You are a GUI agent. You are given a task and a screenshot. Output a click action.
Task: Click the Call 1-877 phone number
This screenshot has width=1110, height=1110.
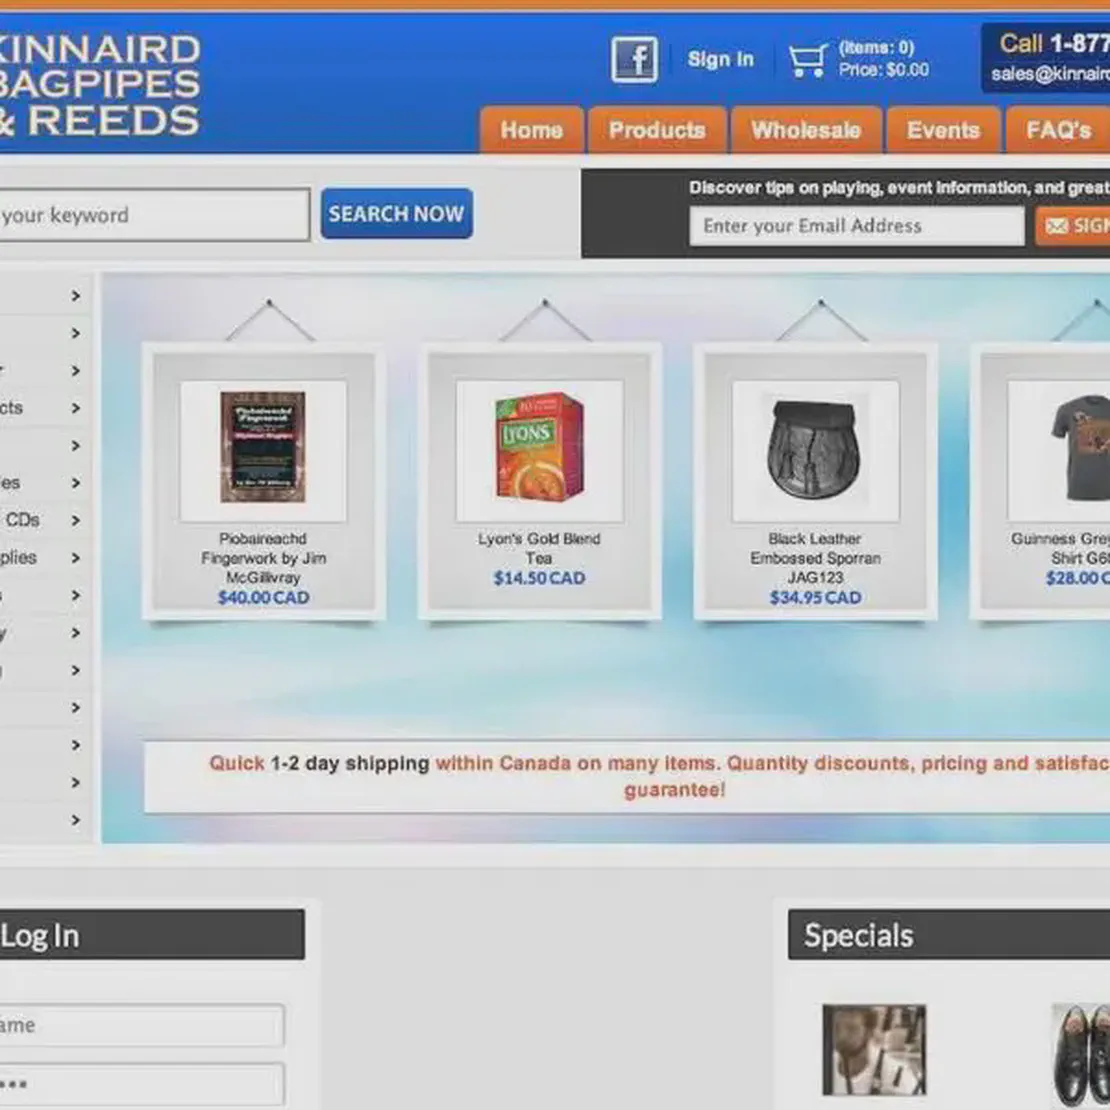1054,44
